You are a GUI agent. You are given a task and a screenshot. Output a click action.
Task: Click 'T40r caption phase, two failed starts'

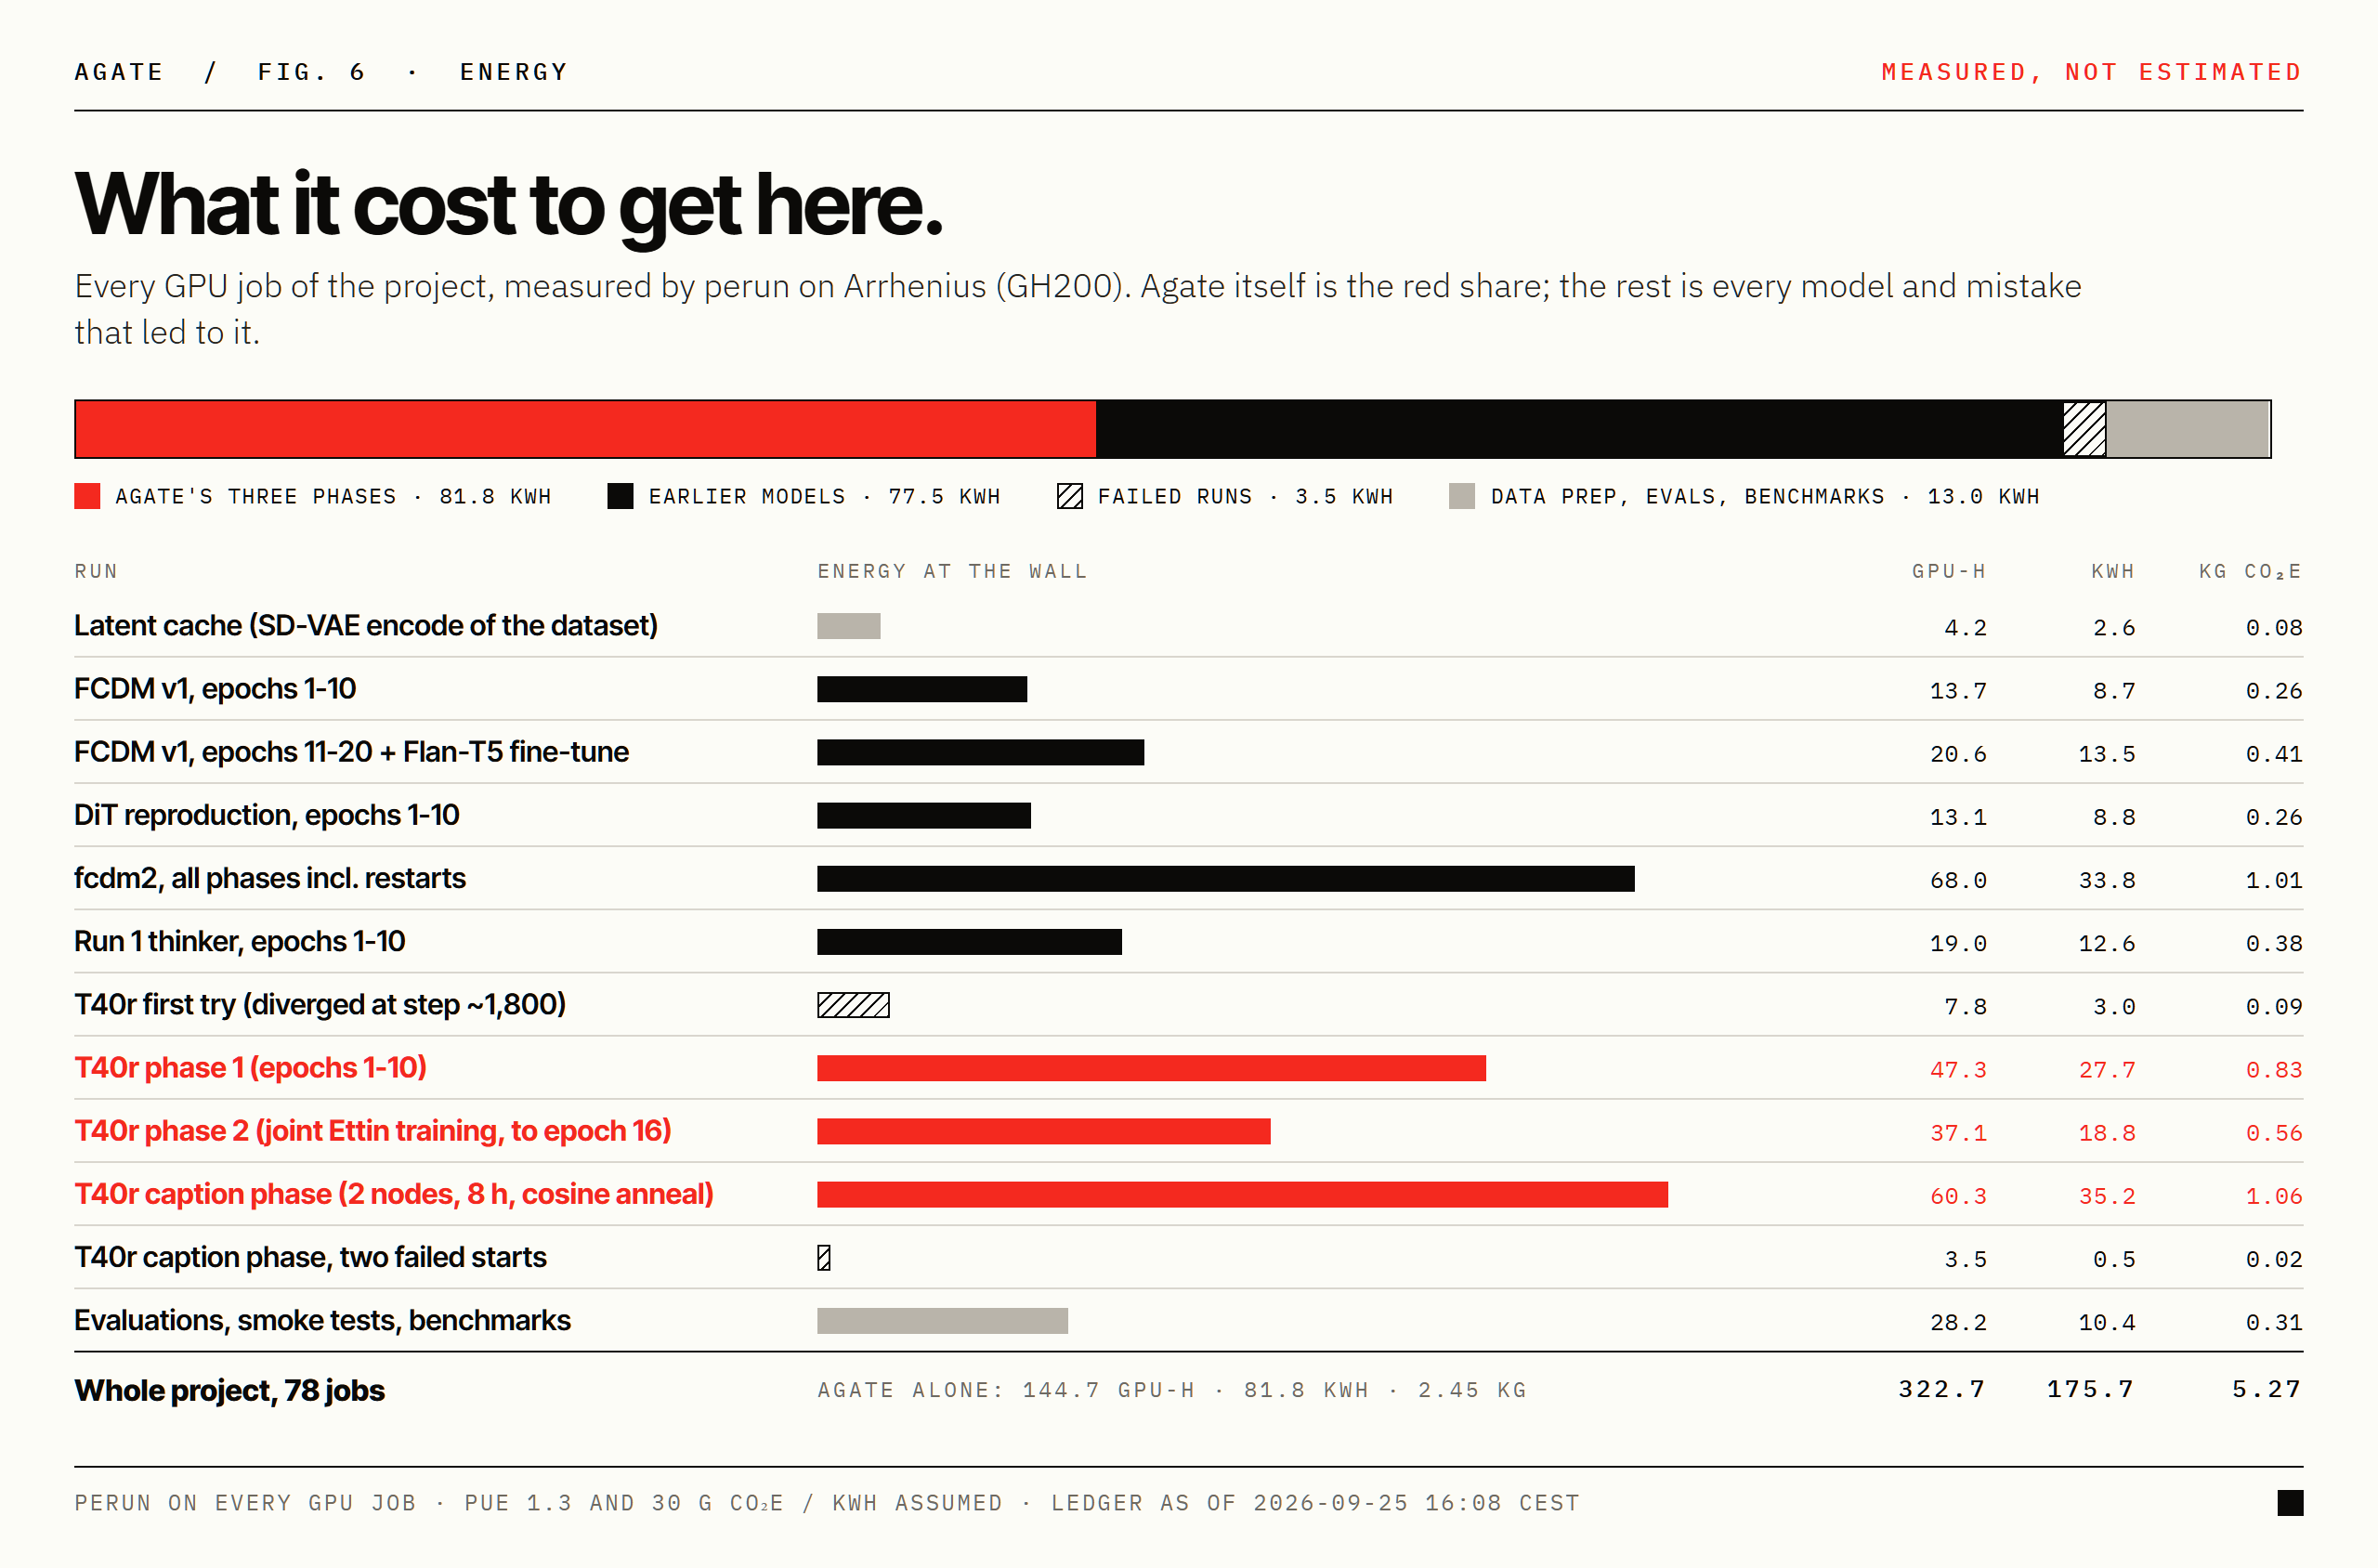tap(310, 1257)
